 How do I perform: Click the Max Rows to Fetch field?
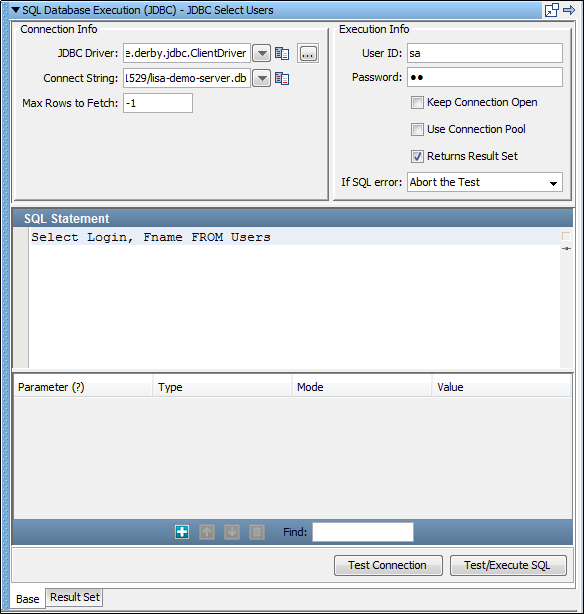pos(158,103)
